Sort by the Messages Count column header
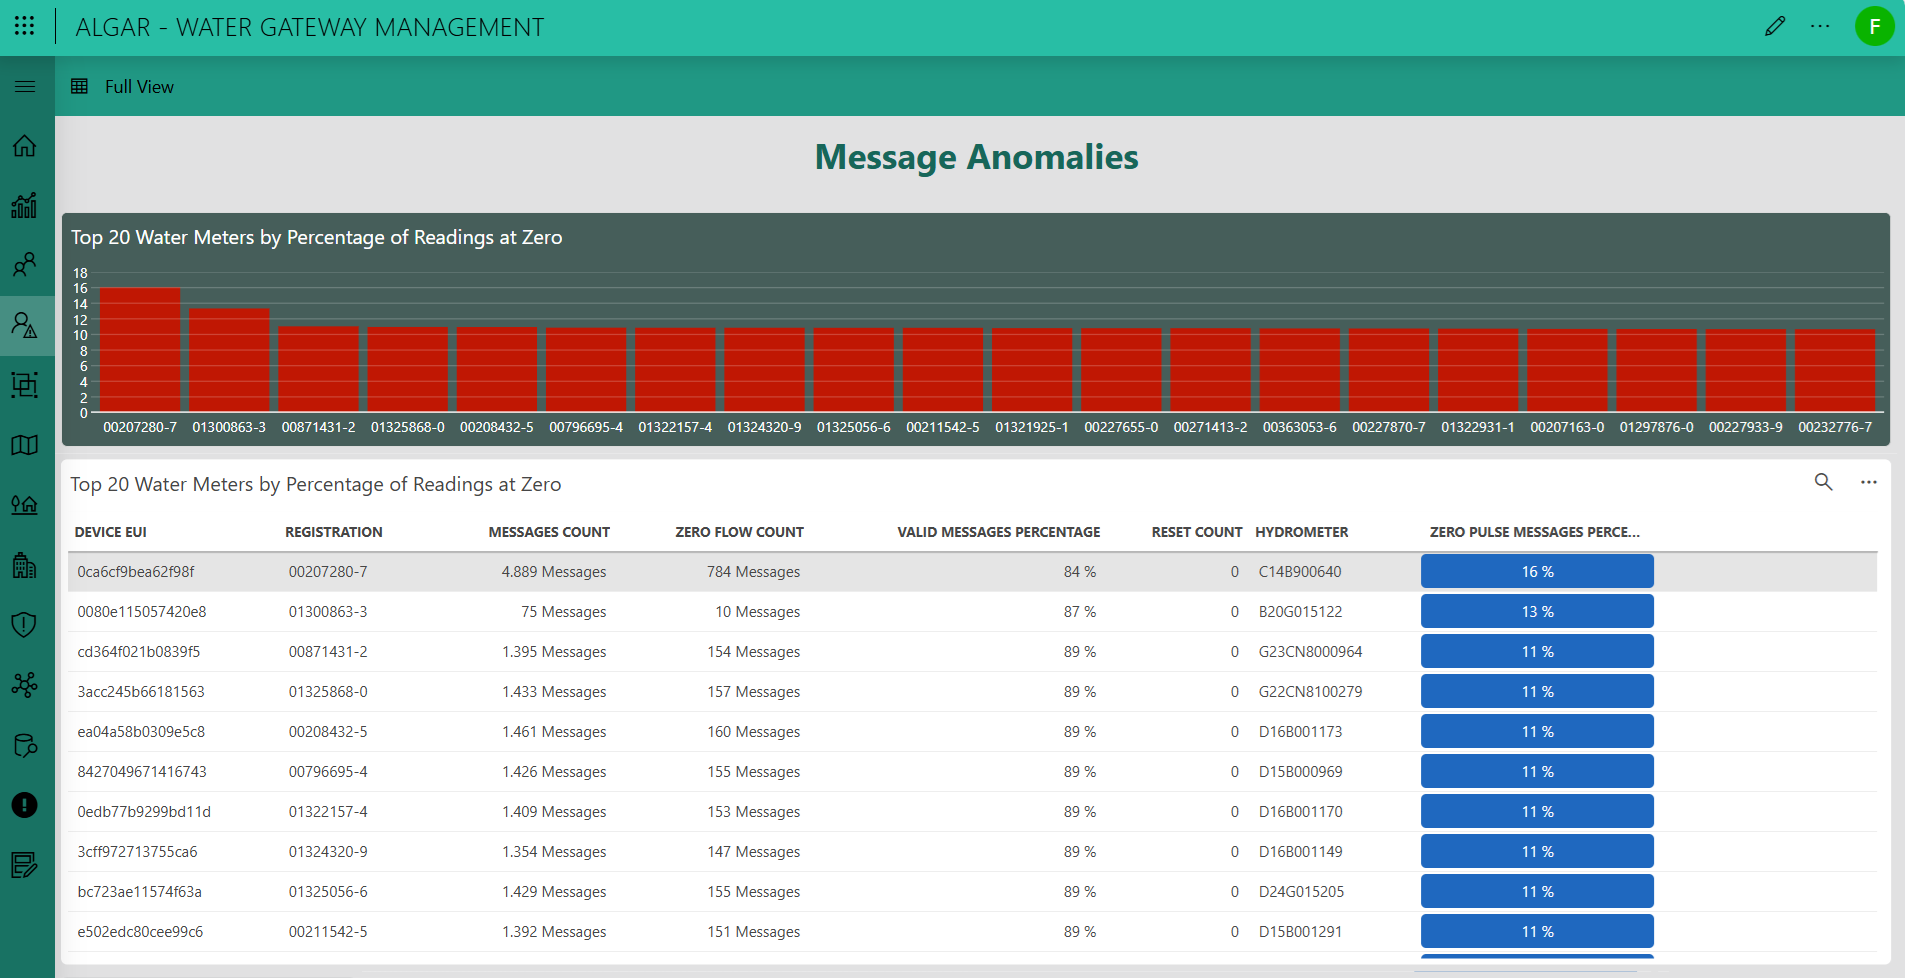1905x978 pixels. (x=548, y=532)
